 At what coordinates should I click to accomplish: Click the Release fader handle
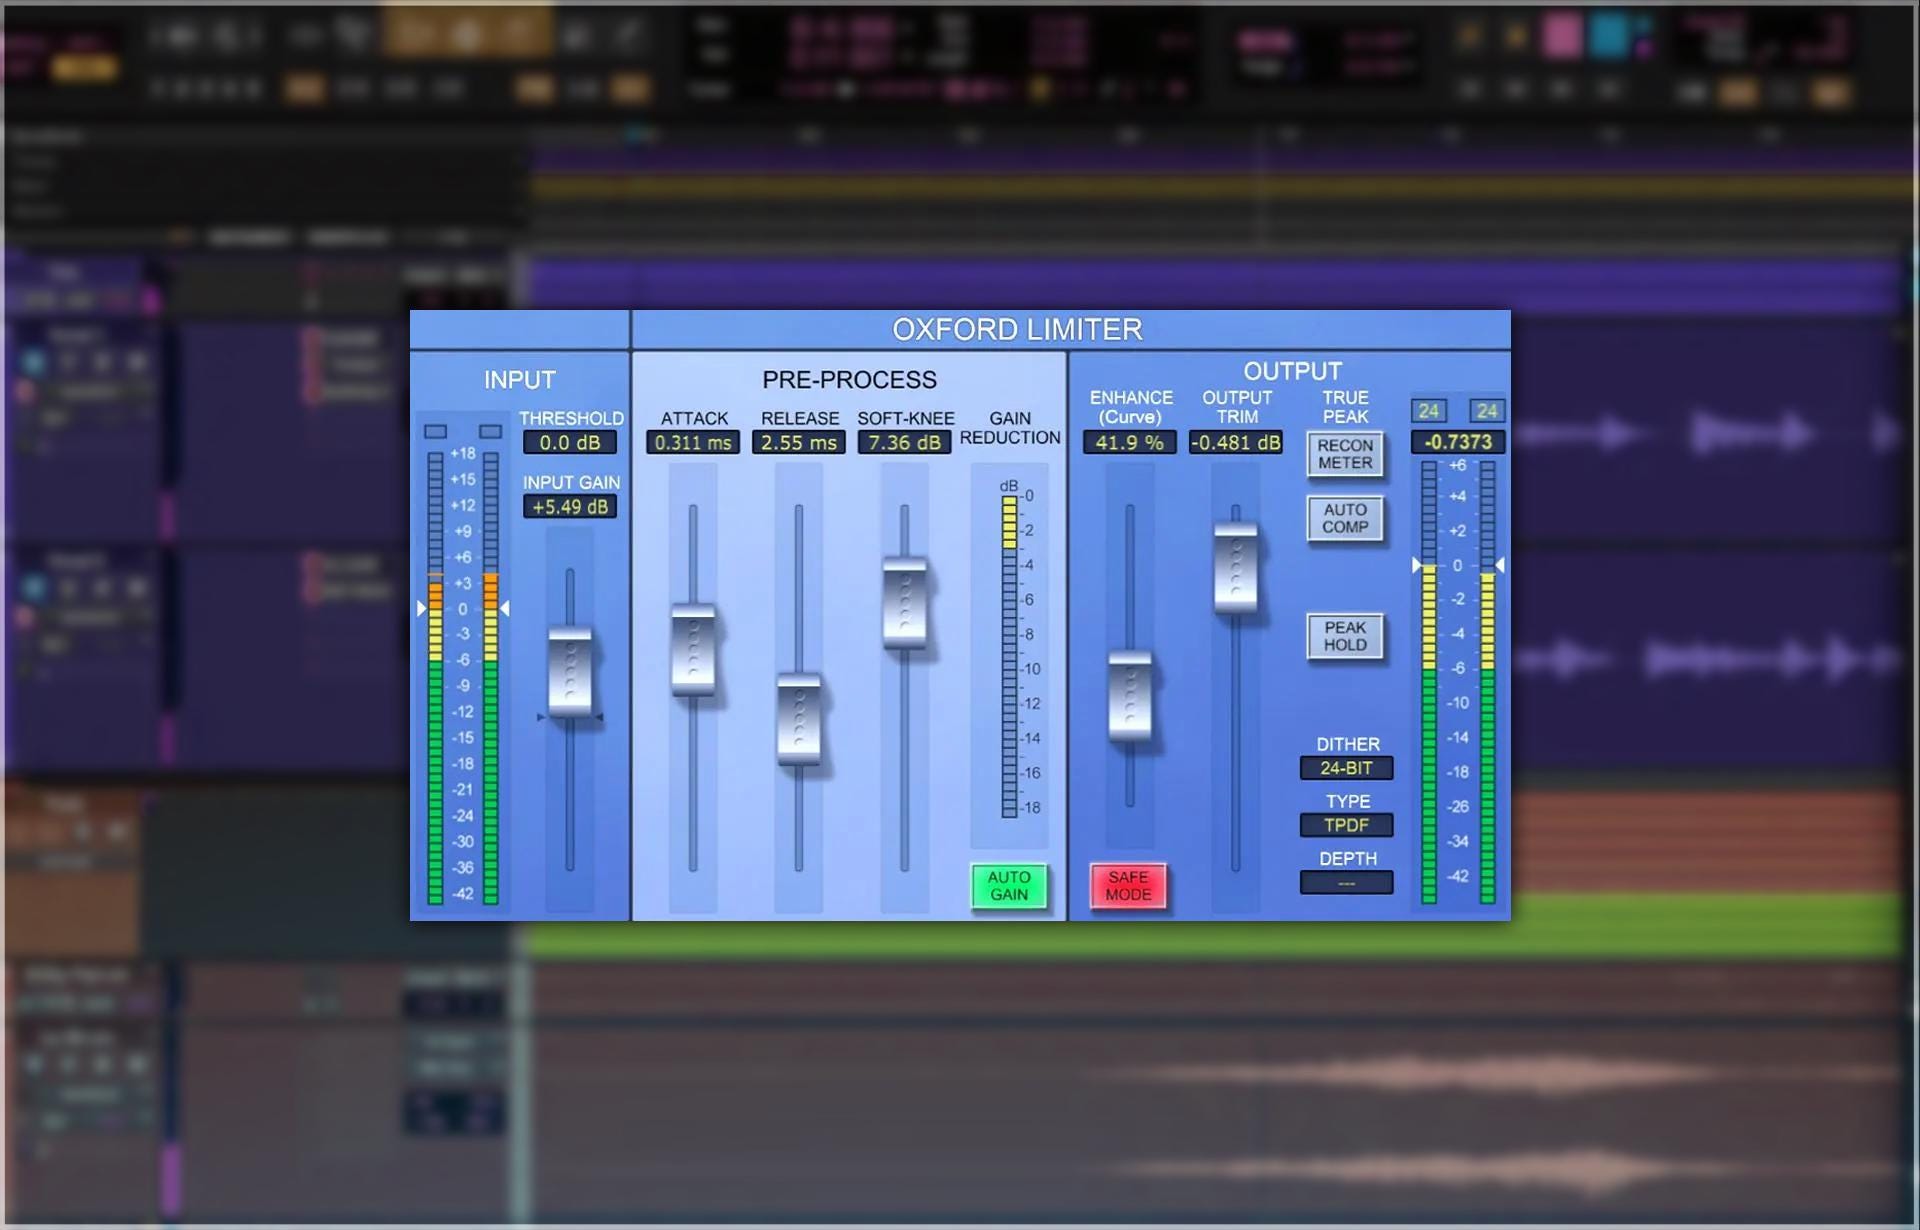click(799, 720)
